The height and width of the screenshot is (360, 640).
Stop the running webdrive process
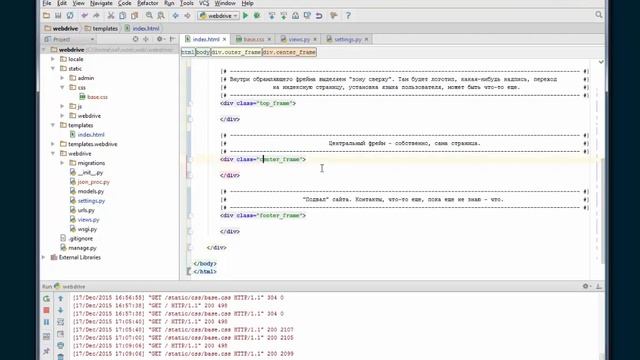(47, 311)
